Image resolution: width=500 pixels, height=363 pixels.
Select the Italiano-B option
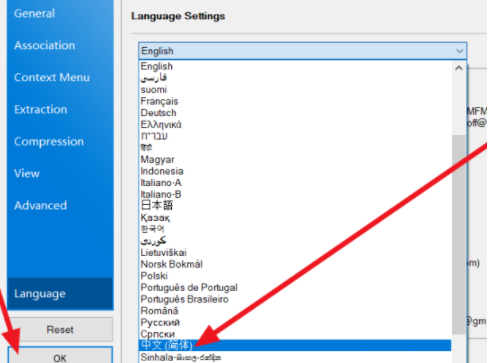pyautogui.click(x=295, y=195)
